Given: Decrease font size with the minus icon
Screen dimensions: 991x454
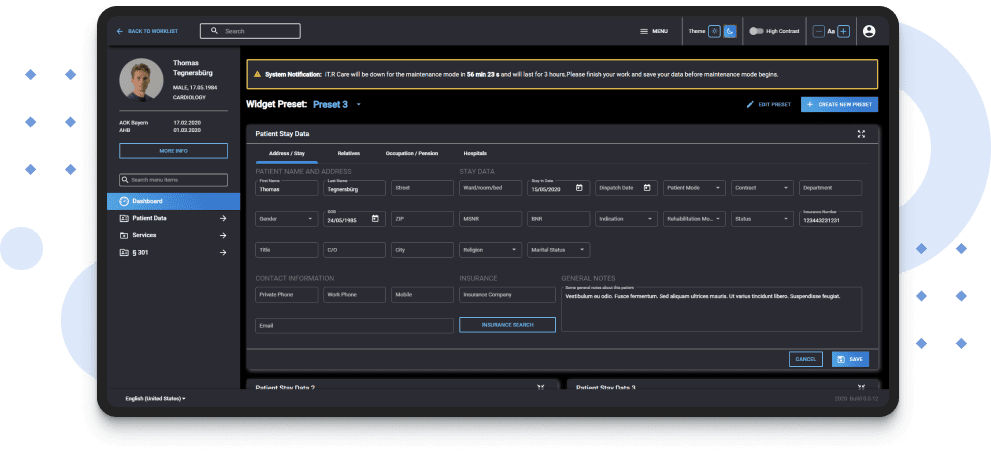Looking at the screenshot, I should [818, 31].
